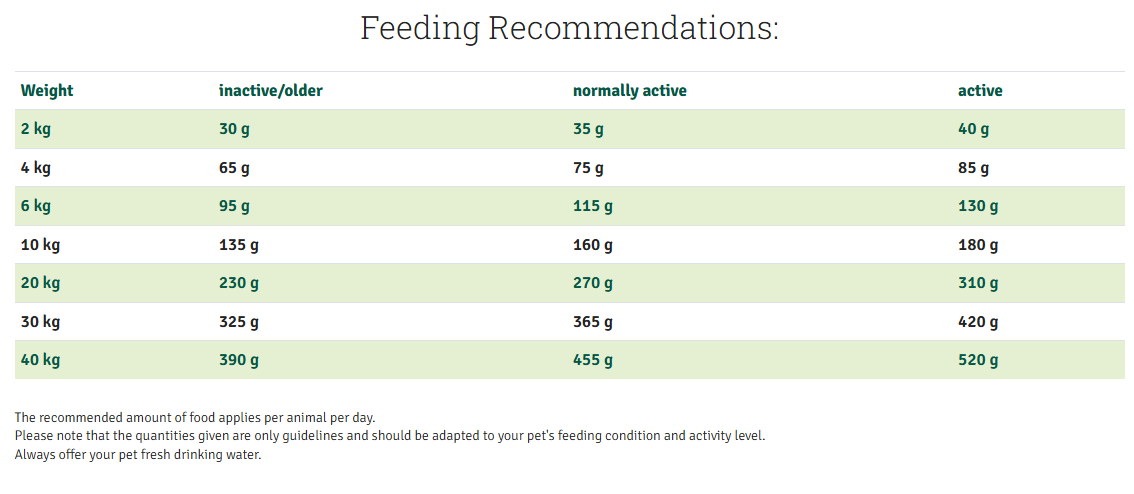Viewport: 1134px width, 494px height.
Task: Click the 6 kg weight cell
Action: 35,206
